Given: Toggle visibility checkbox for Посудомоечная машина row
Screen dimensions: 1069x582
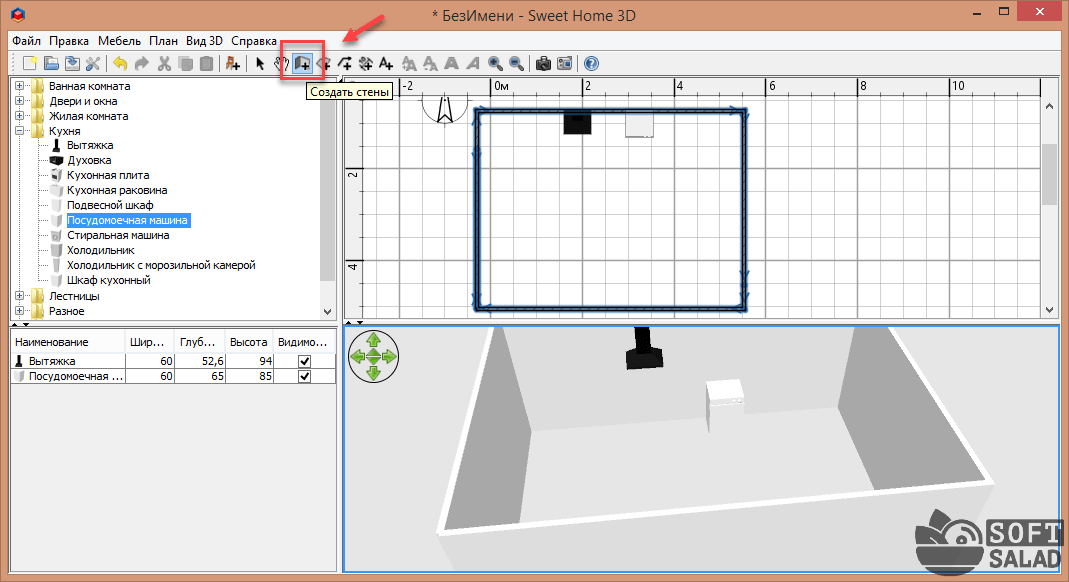Looking at the screenshot, I should [x=304, y=376].
